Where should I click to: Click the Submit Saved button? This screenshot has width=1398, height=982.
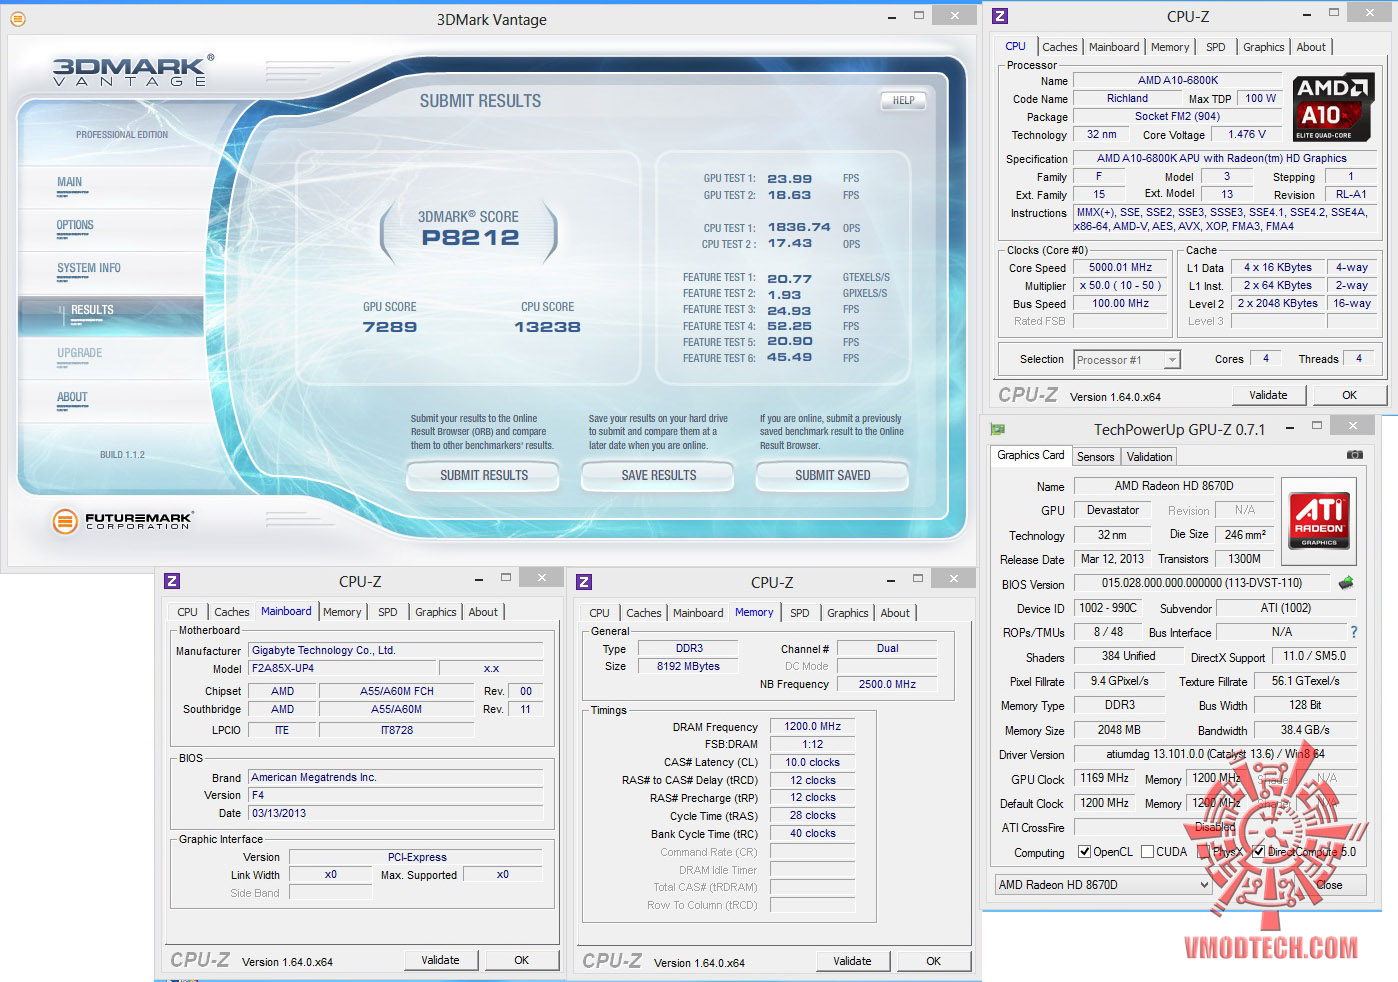point(832,476)
